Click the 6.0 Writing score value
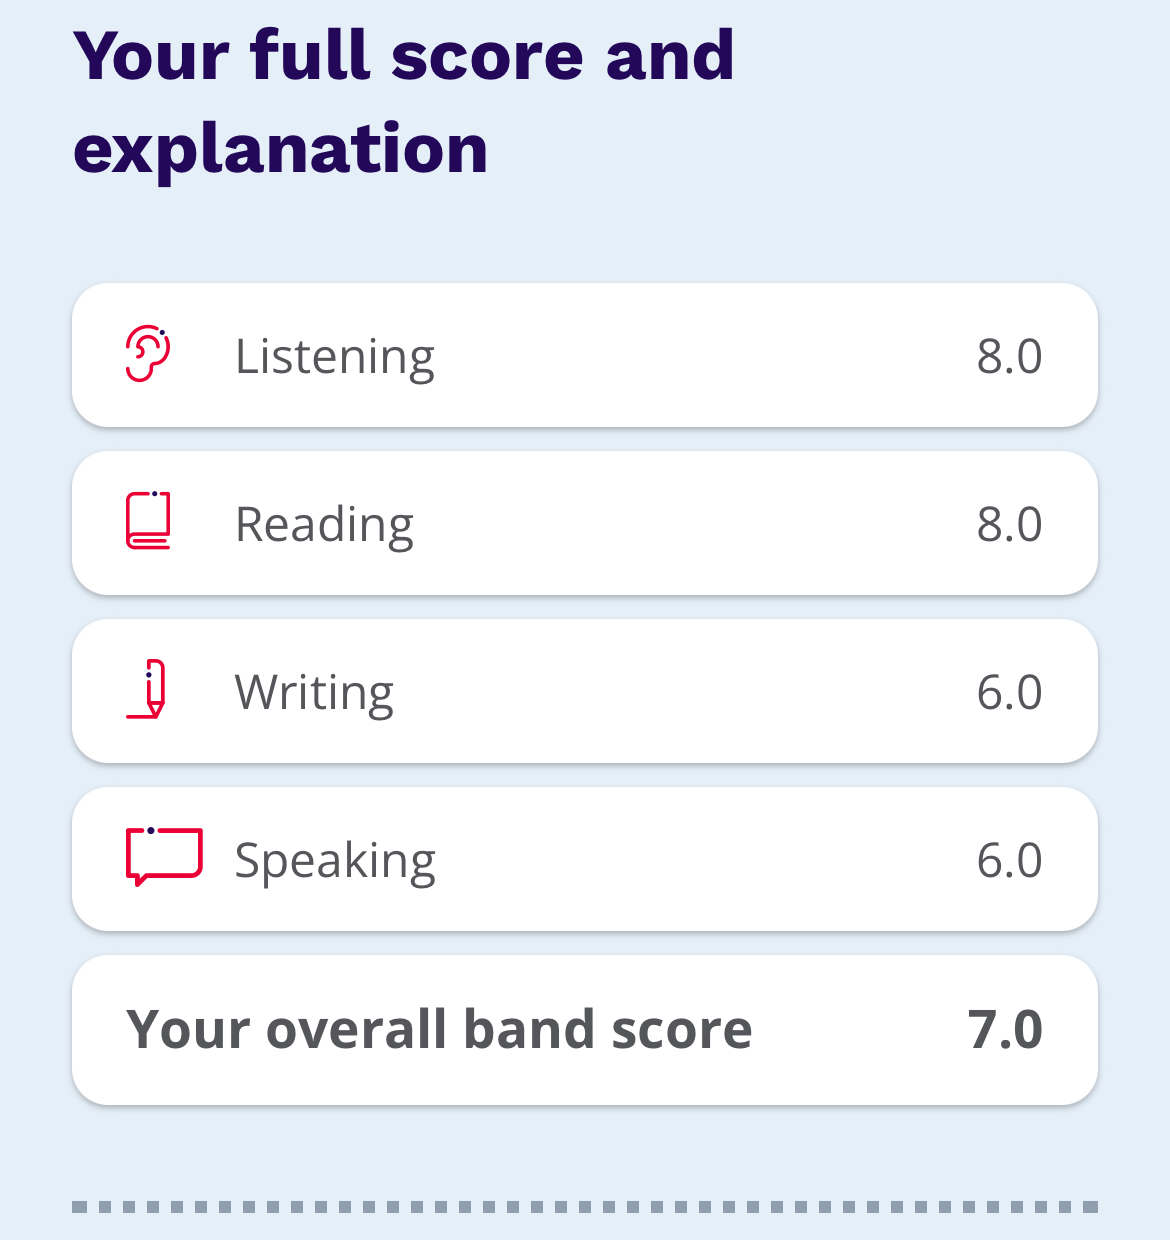Image resolution: width=1170 pixels, height=1240 pixels. pyautogui.click(x=1009, y=693)
